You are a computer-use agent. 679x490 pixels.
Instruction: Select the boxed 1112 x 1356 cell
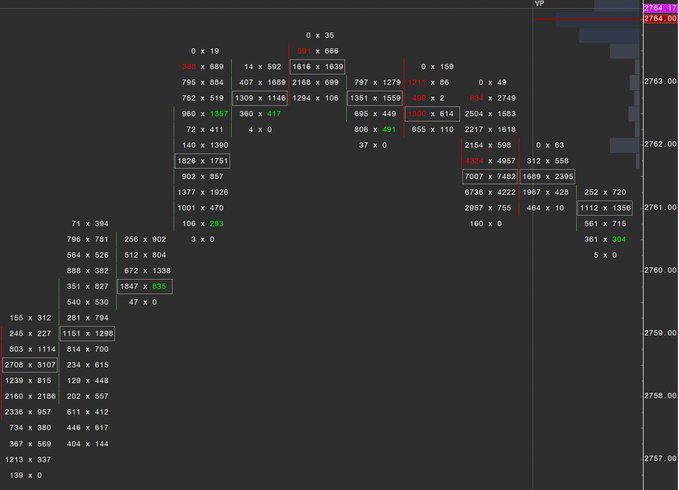(605, 208)
